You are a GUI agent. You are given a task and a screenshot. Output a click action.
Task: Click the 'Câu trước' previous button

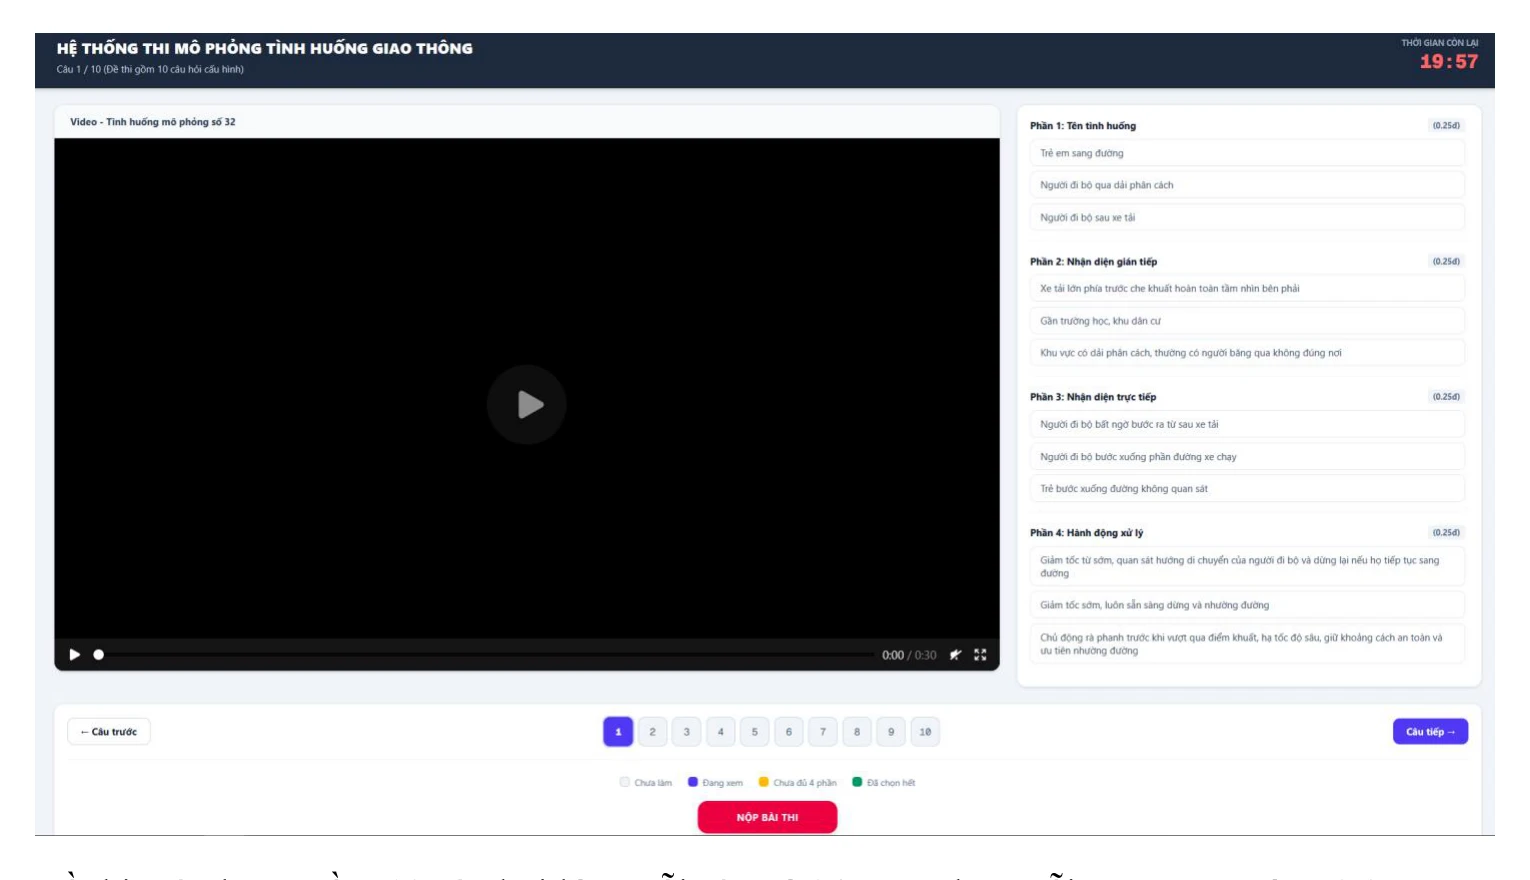[109, 732]
